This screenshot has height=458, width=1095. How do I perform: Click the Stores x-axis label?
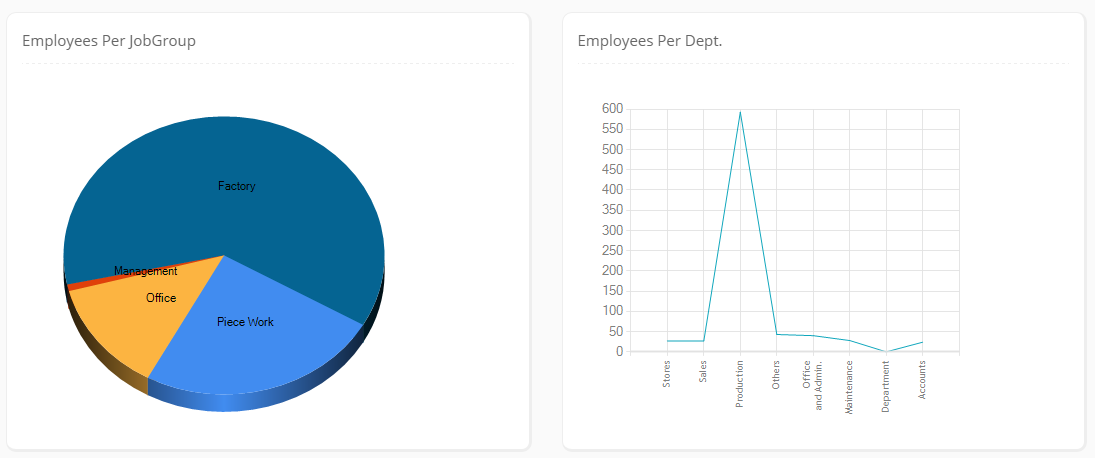(x=667, y=375)
